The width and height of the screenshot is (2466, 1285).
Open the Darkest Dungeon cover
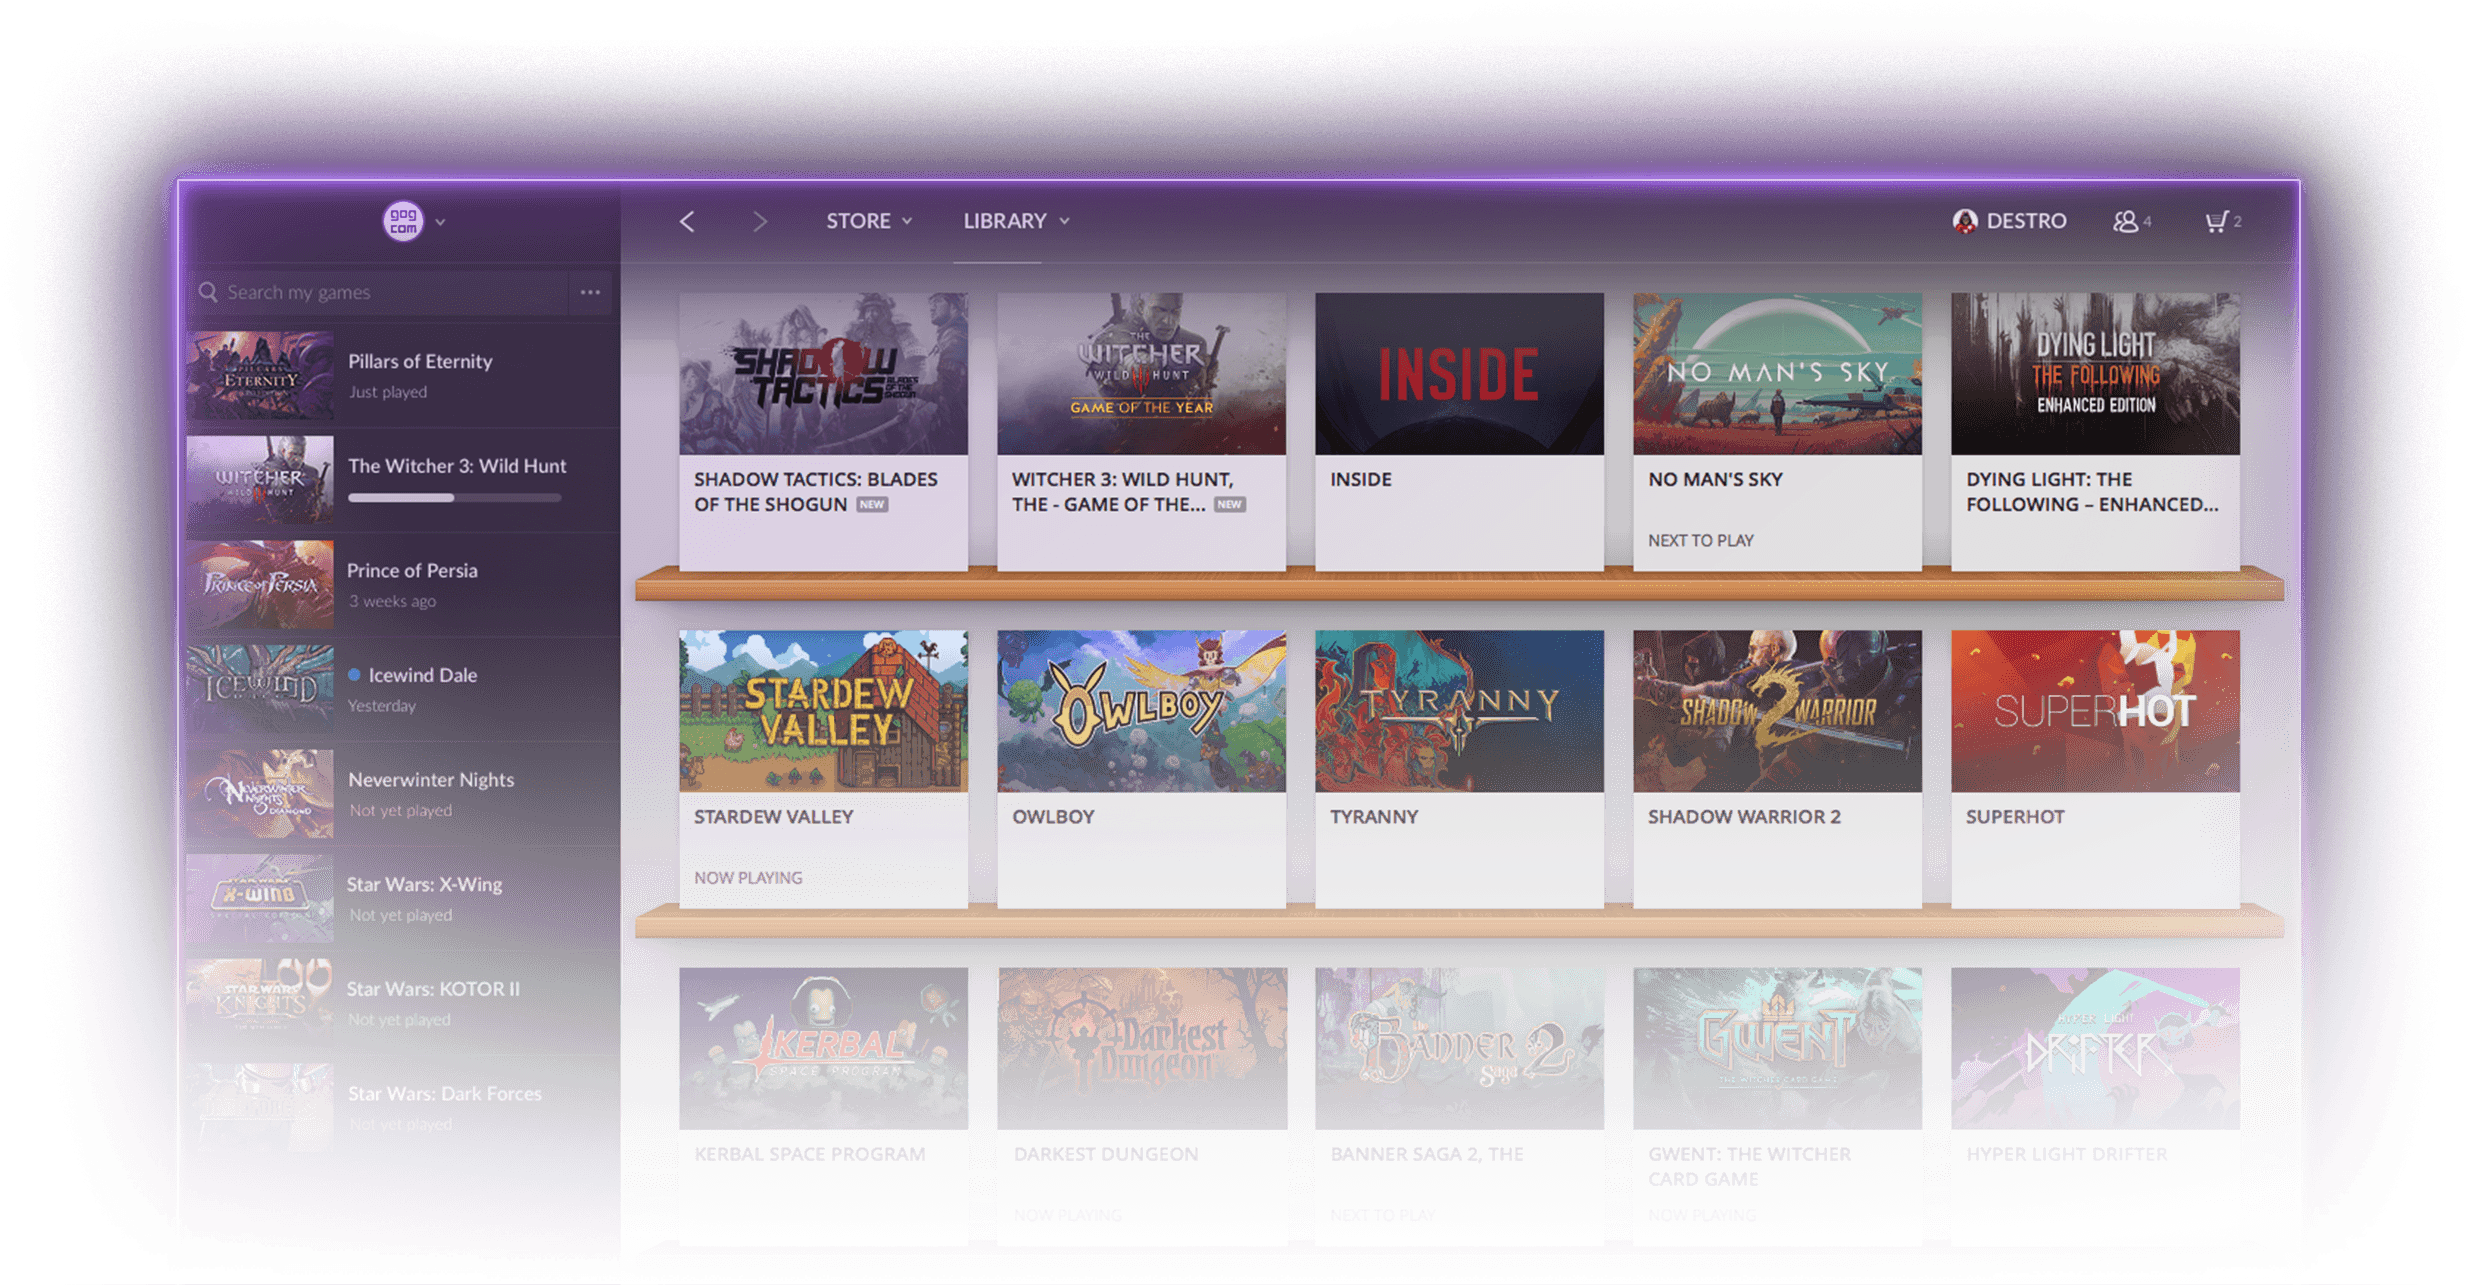click(1141, 1048)
